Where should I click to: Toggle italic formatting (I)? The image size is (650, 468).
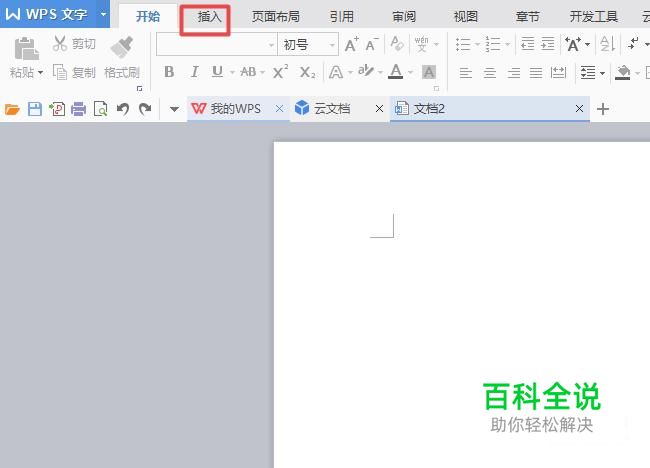coord(194,72)
